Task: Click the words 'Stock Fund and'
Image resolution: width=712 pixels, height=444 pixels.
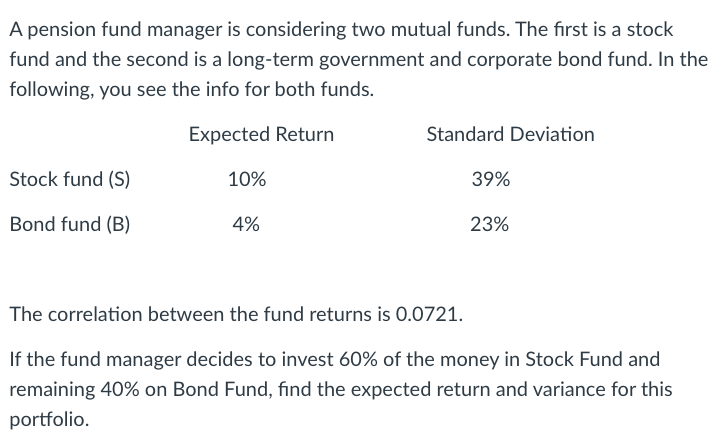Action: coord(593,360)
